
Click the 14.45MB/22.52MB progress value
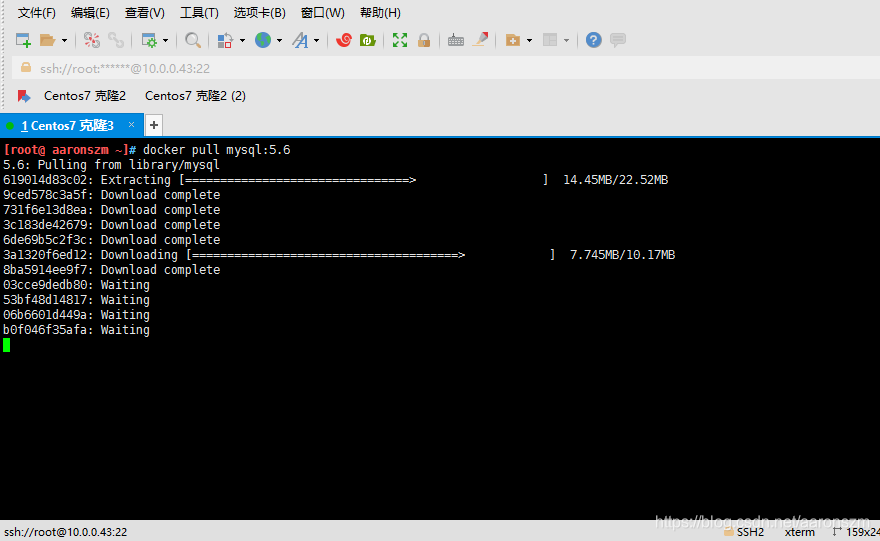tap(616, 180)
